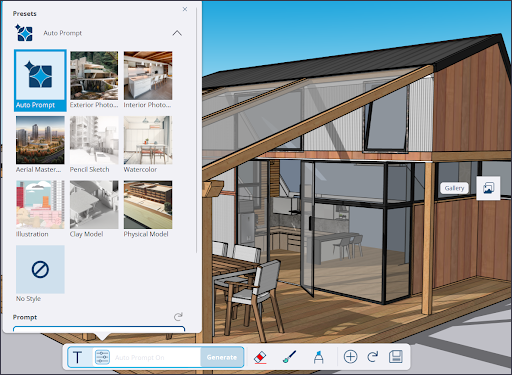Image resolution: width=512 pixels, height=375 pixels.
Task: Select the Paintbrush tool
Action: (x=289, y=357)
